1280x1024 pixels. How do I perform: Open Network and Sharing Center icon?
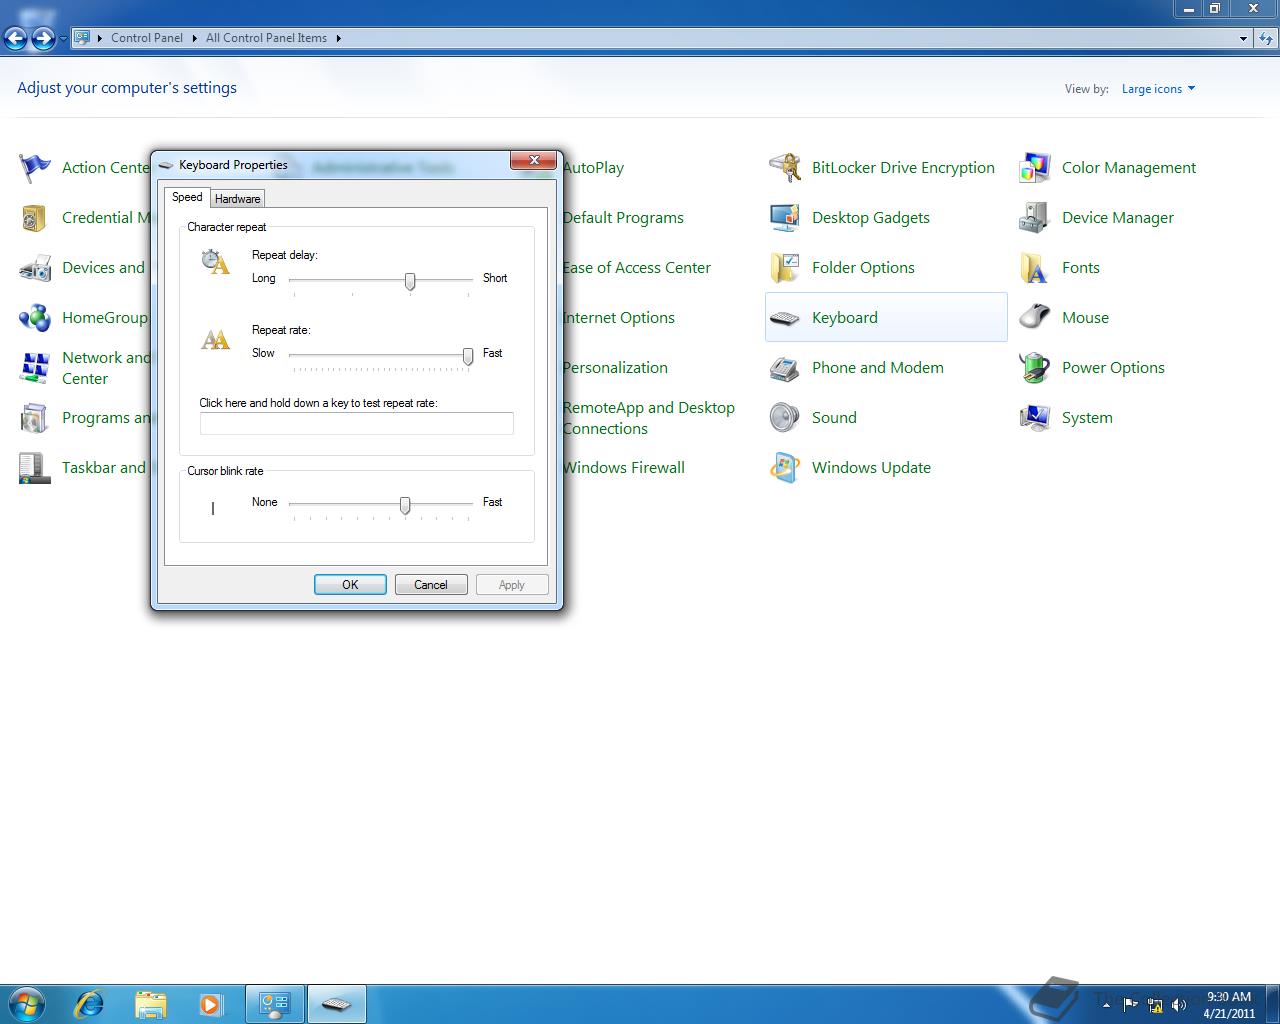[35, 368]
